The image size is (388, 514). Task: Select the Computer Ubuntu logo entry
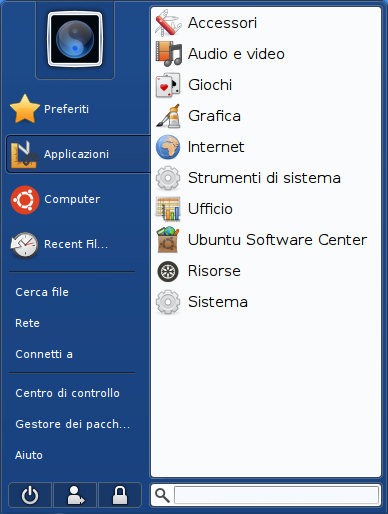56,199
